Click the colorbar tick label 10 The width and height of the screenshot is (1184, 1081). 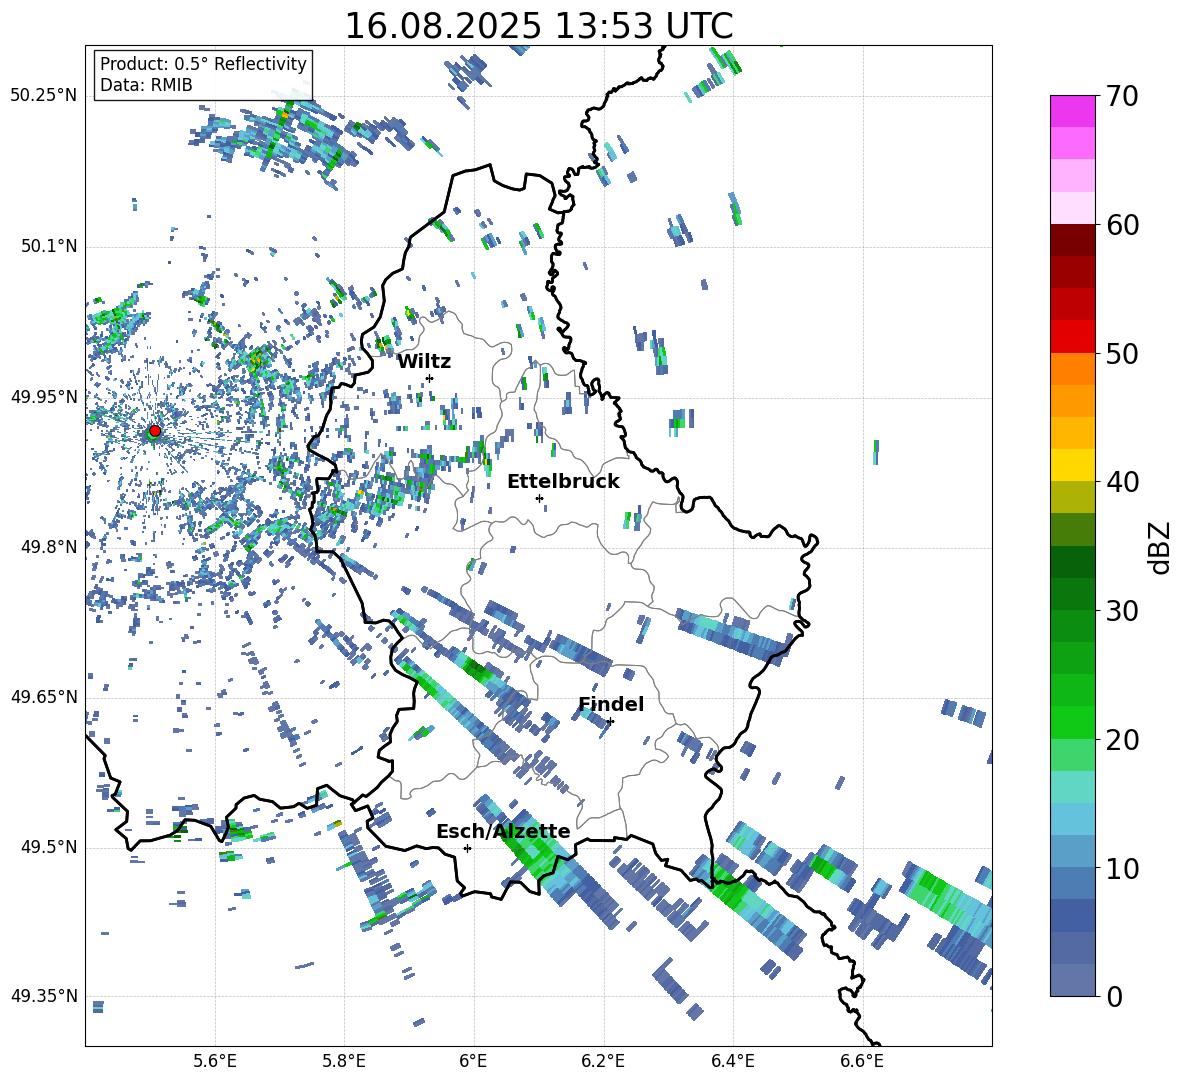point(1123,868)
